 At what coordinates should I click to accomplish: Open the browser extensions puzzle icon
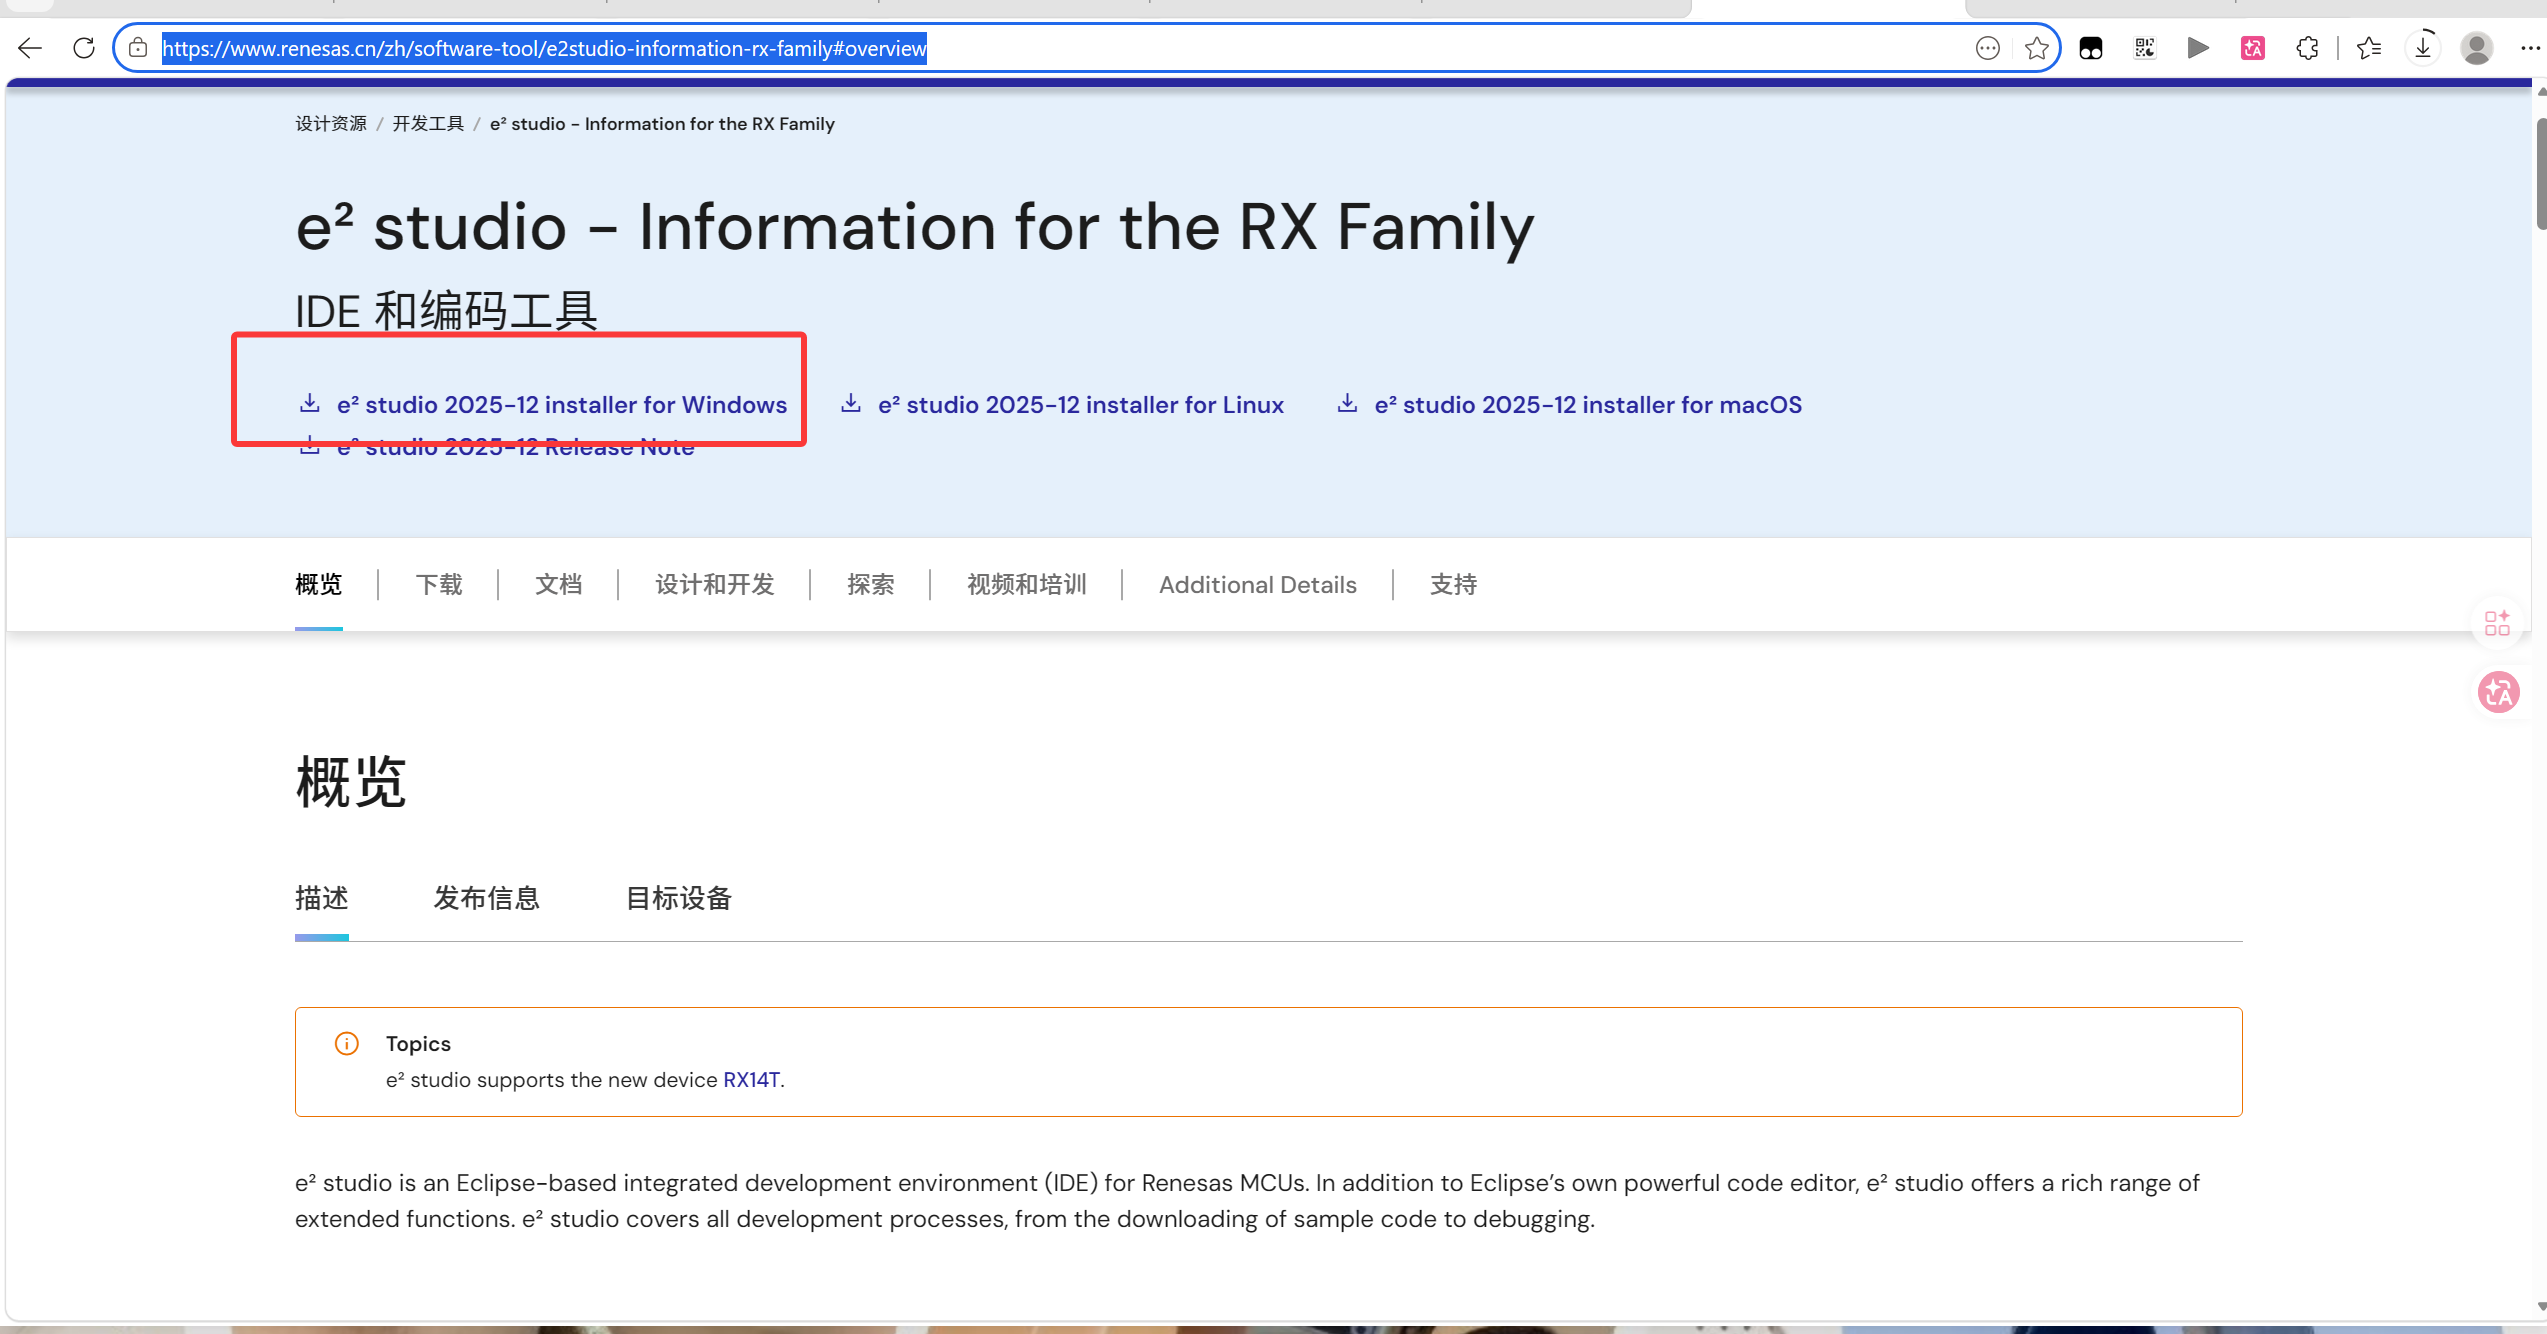[2307, 48]
